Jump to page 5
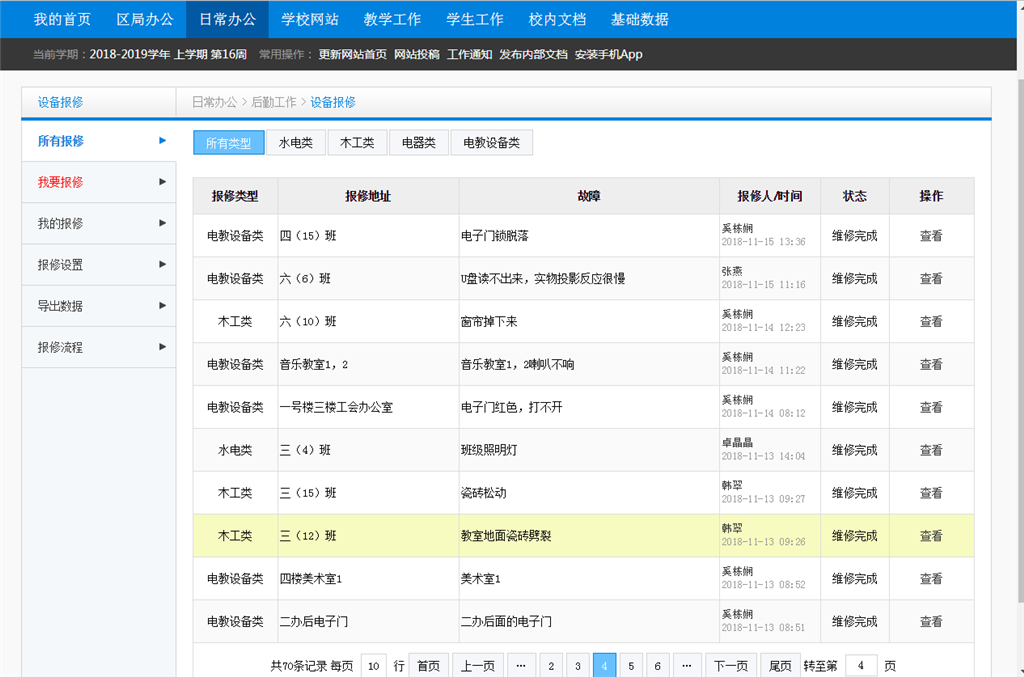 click(631, 665)
